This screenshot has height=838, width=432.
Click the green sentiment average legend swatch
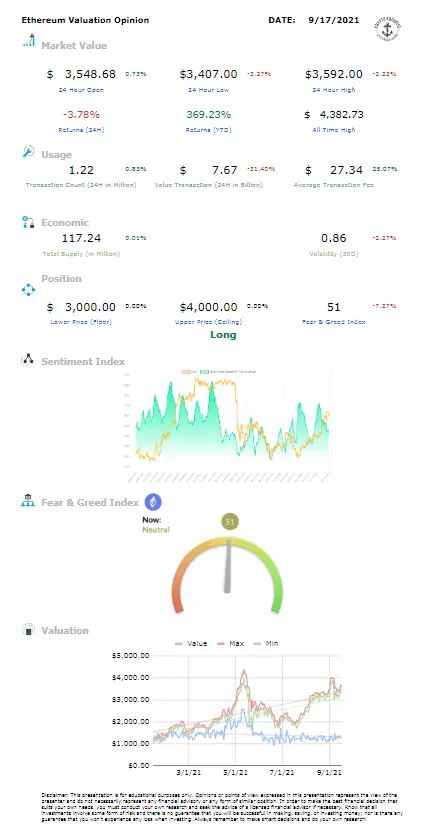[x=205, y=370]
